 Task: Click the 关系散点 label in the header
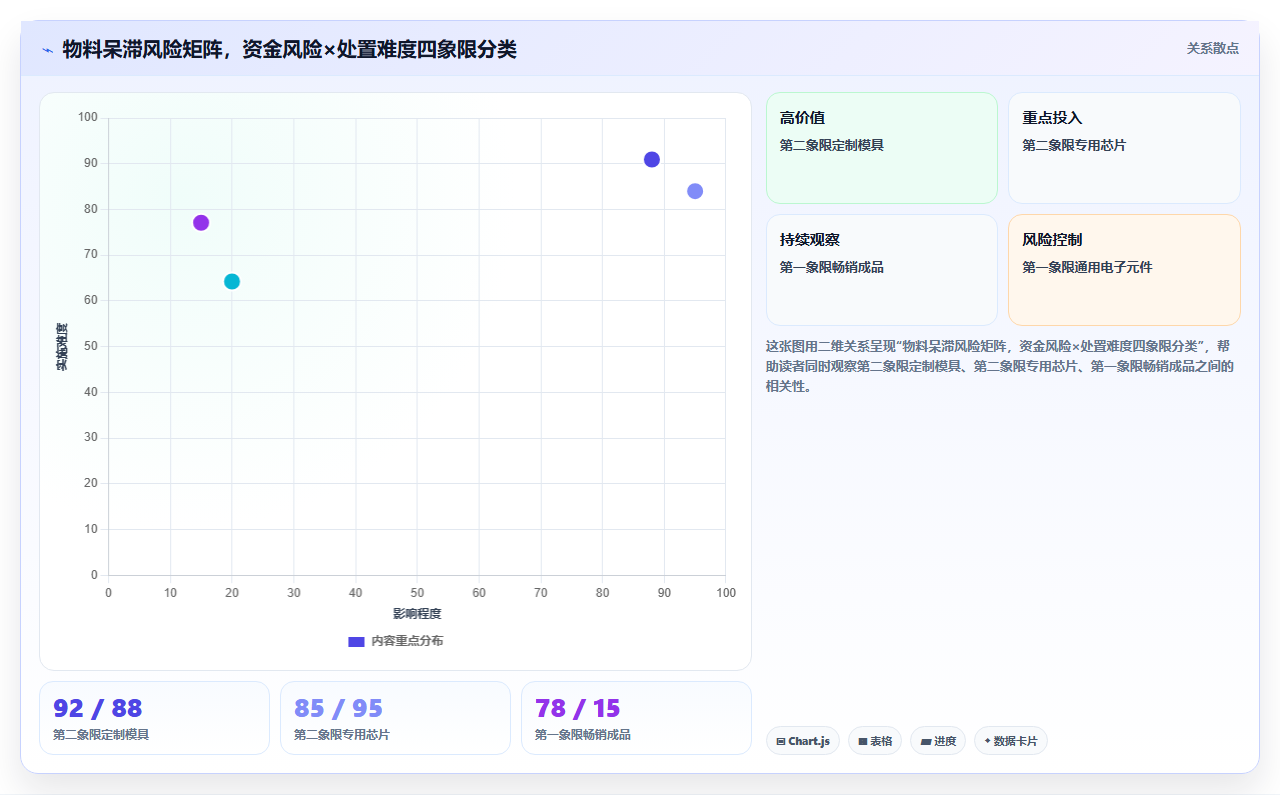pyautogui.click(x=1213, y=48)
